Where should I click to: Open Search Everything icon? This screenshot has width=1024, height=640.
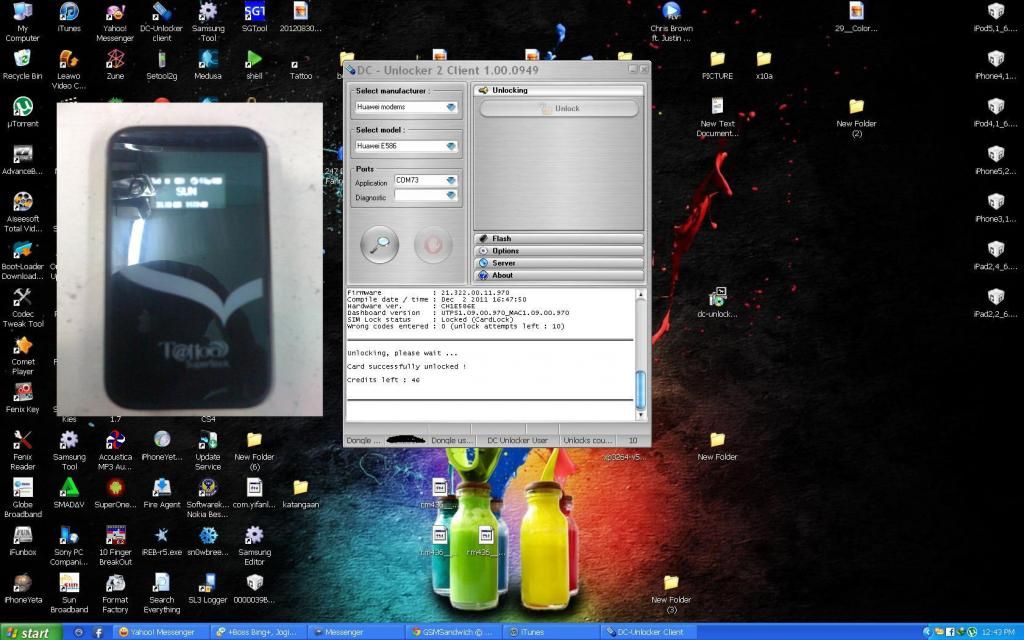coord(161,594)
